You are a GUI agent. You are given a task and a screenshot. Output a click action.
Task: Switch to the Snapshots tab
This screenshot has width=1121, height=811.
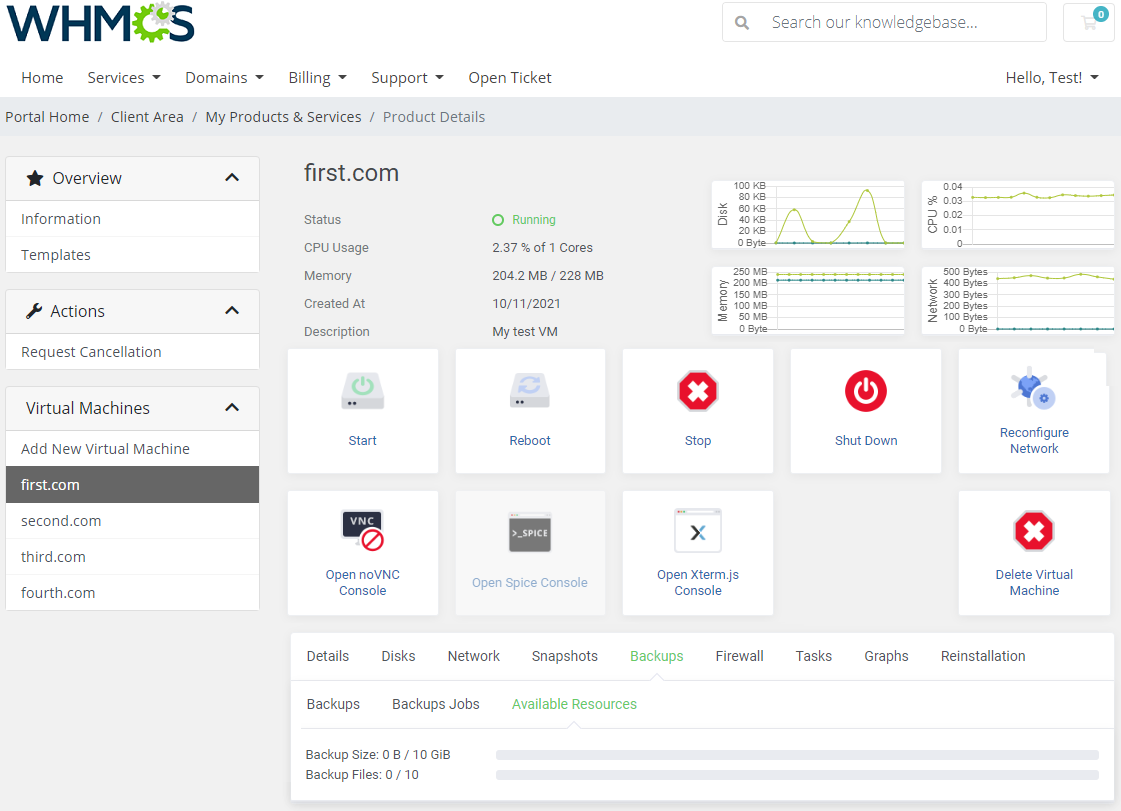565,656
